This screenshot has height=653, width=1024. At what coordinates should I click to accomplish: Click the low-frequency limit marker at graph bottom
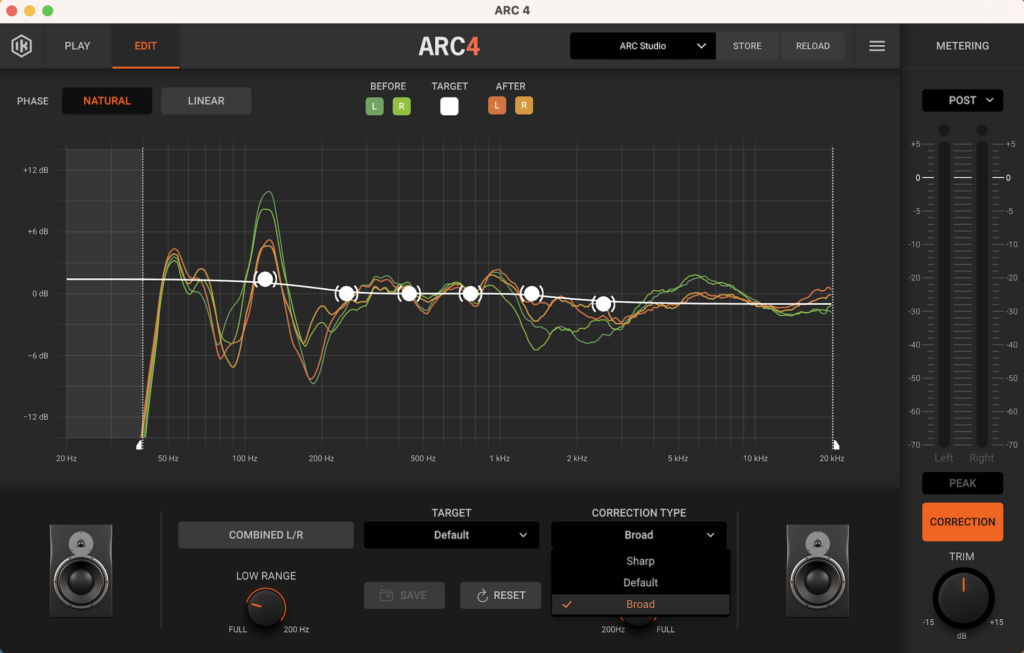pos(141,445)
